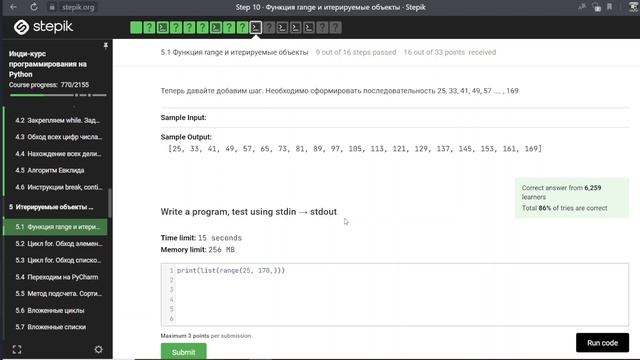Open the fifteenth step gray question square
Viewport: 640px width, 360px height.
click(x=322, y=27)
